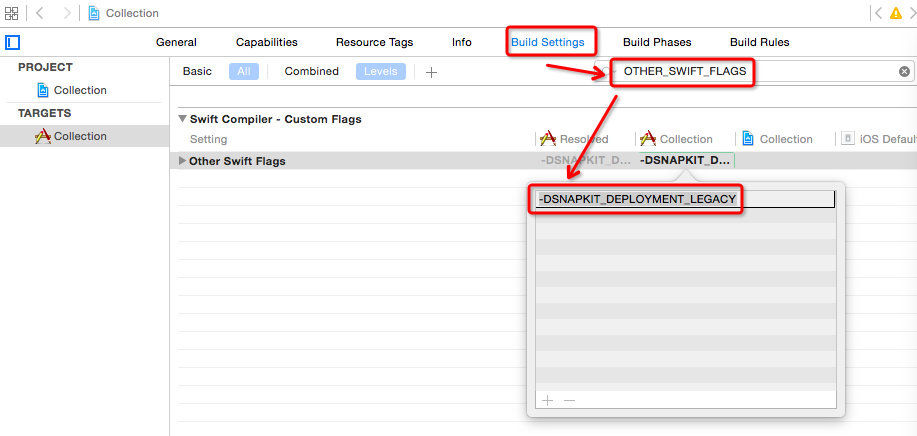Viewport: 917px width, 436px height.
Task: Click the iOS Default column header
Action: (x=878, y=139)
